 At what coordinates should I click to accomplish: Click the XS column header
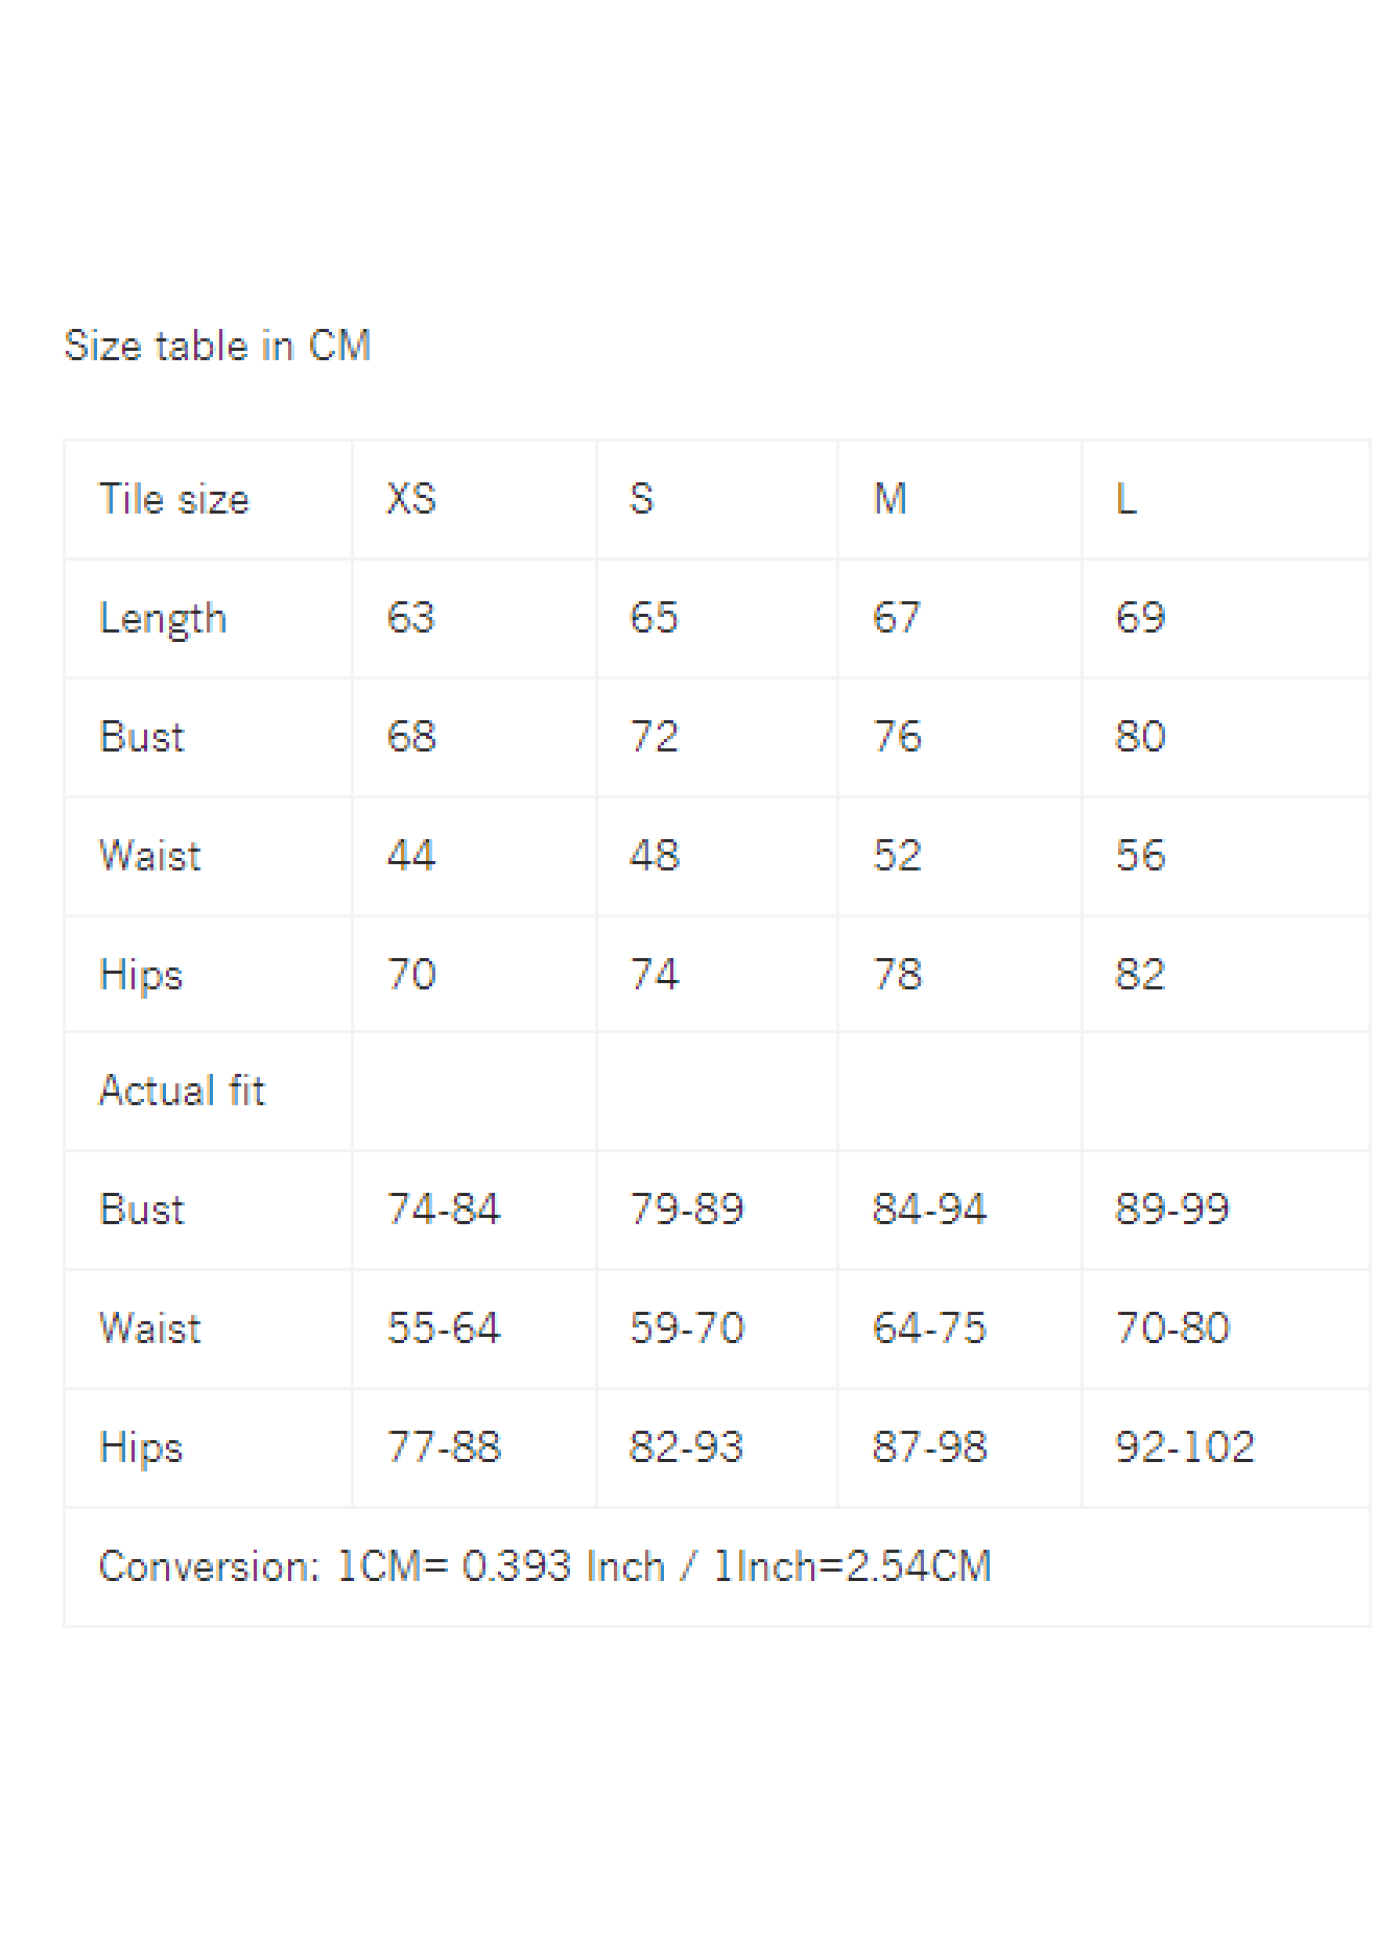(x=411, y=499)
